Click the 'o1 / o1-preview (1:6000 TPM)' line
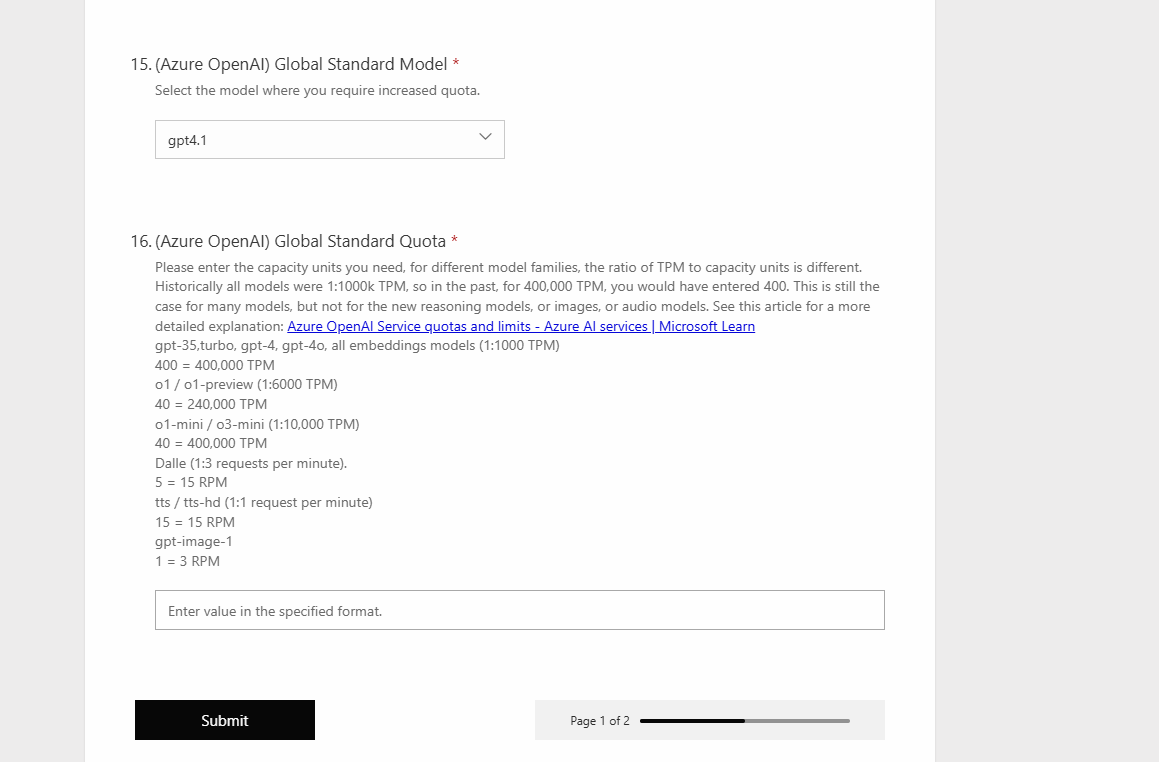The image size is (1159, 762). [246, 384]
